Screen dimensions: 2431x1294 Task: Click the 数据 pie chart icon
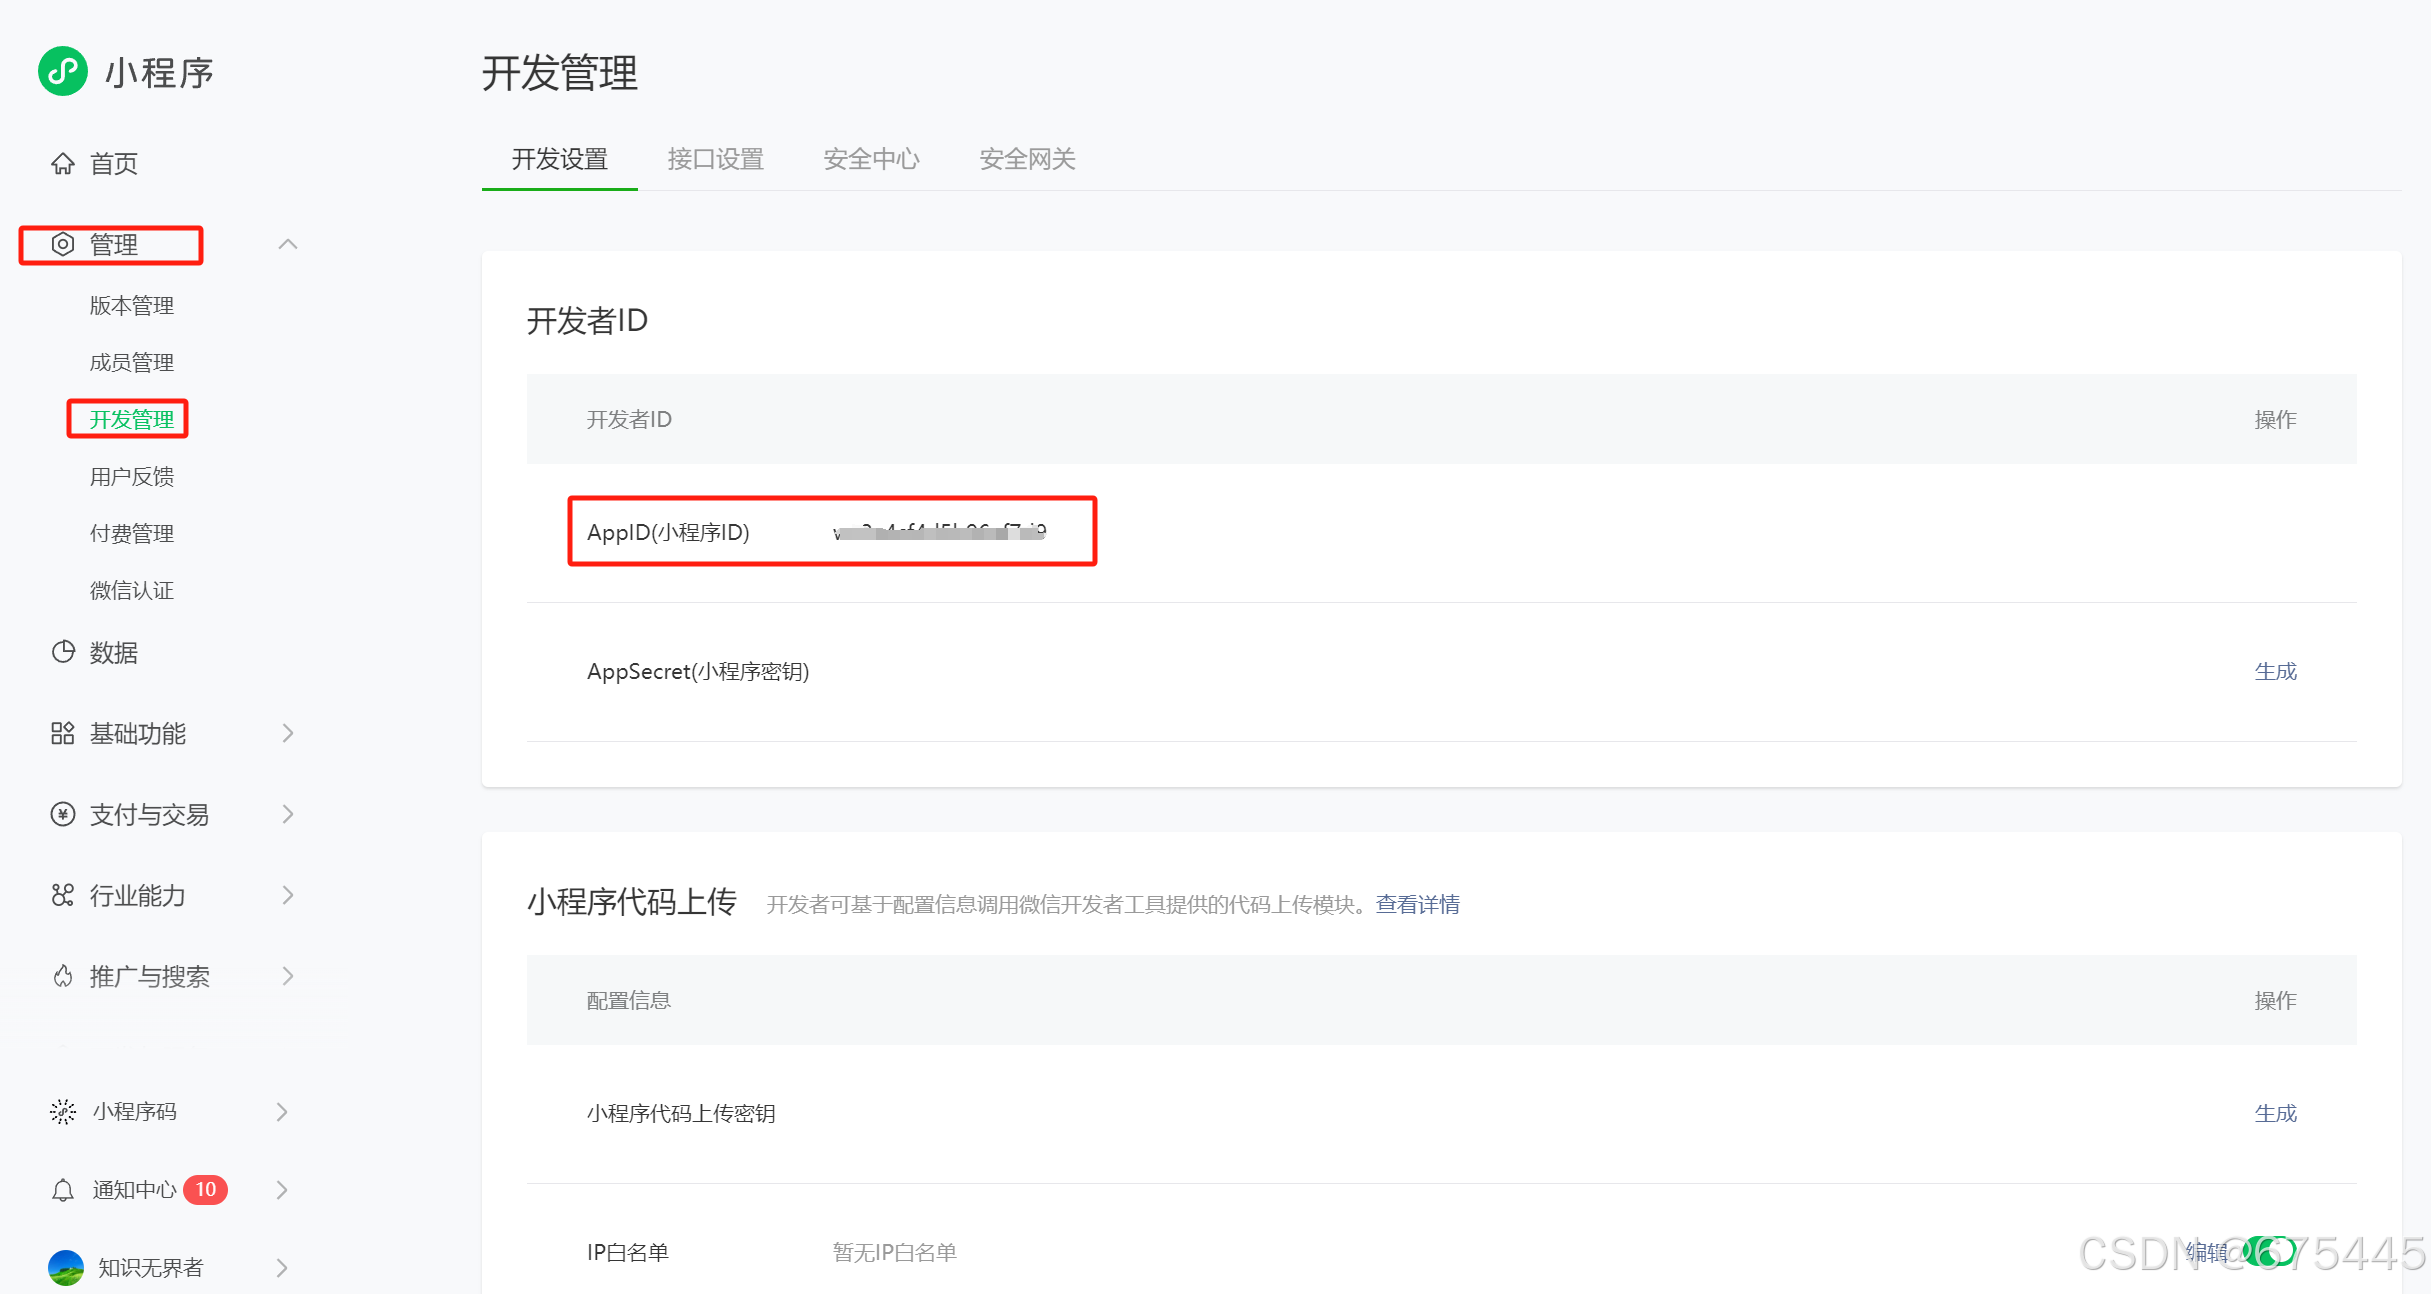pos(63,652)
